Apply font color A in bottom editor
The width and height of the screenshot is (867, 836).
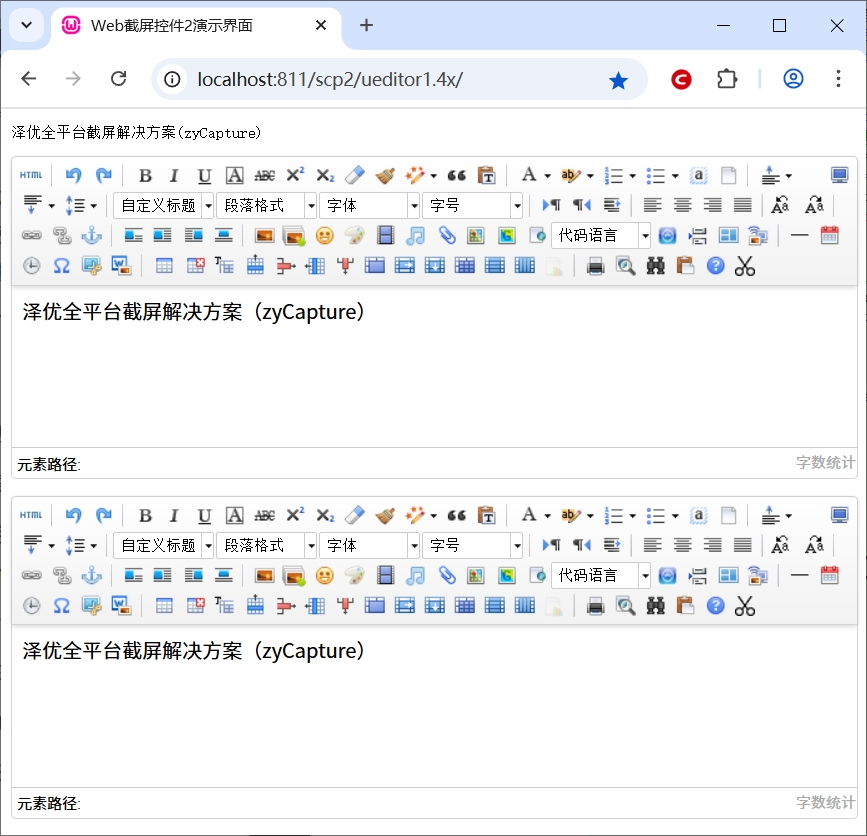pos(529,515)
